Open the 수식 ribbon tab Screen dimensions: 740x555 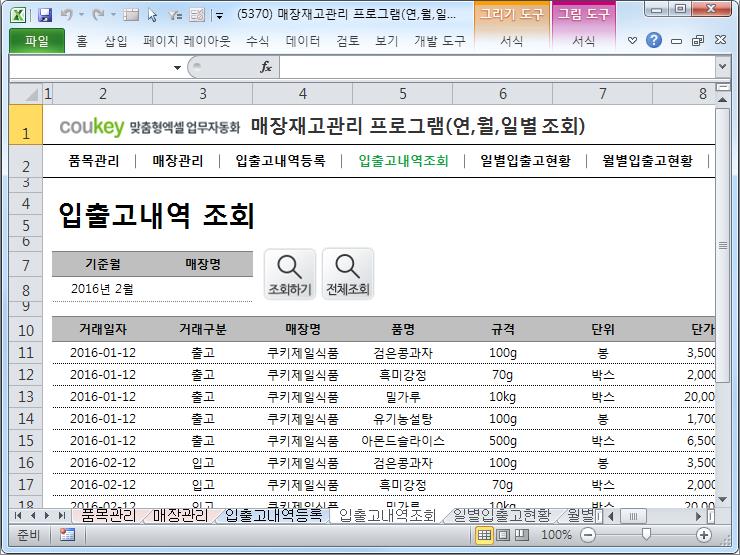click(x=258, y=41)
